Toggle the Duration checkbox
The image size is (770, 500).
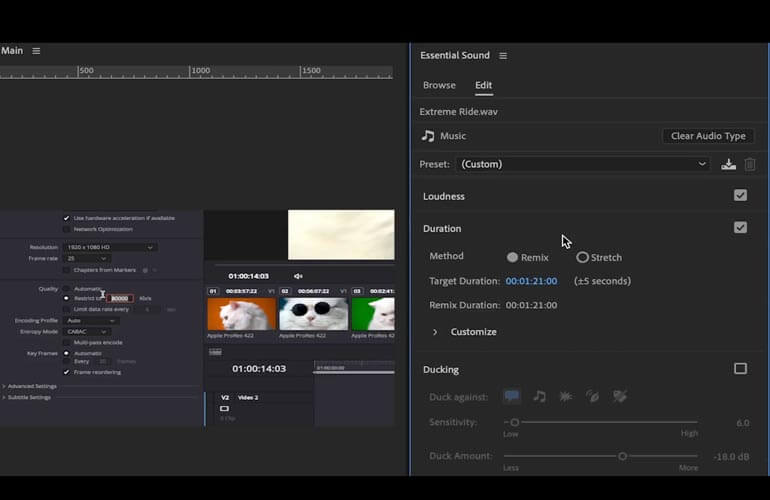[x=740, y=227]
